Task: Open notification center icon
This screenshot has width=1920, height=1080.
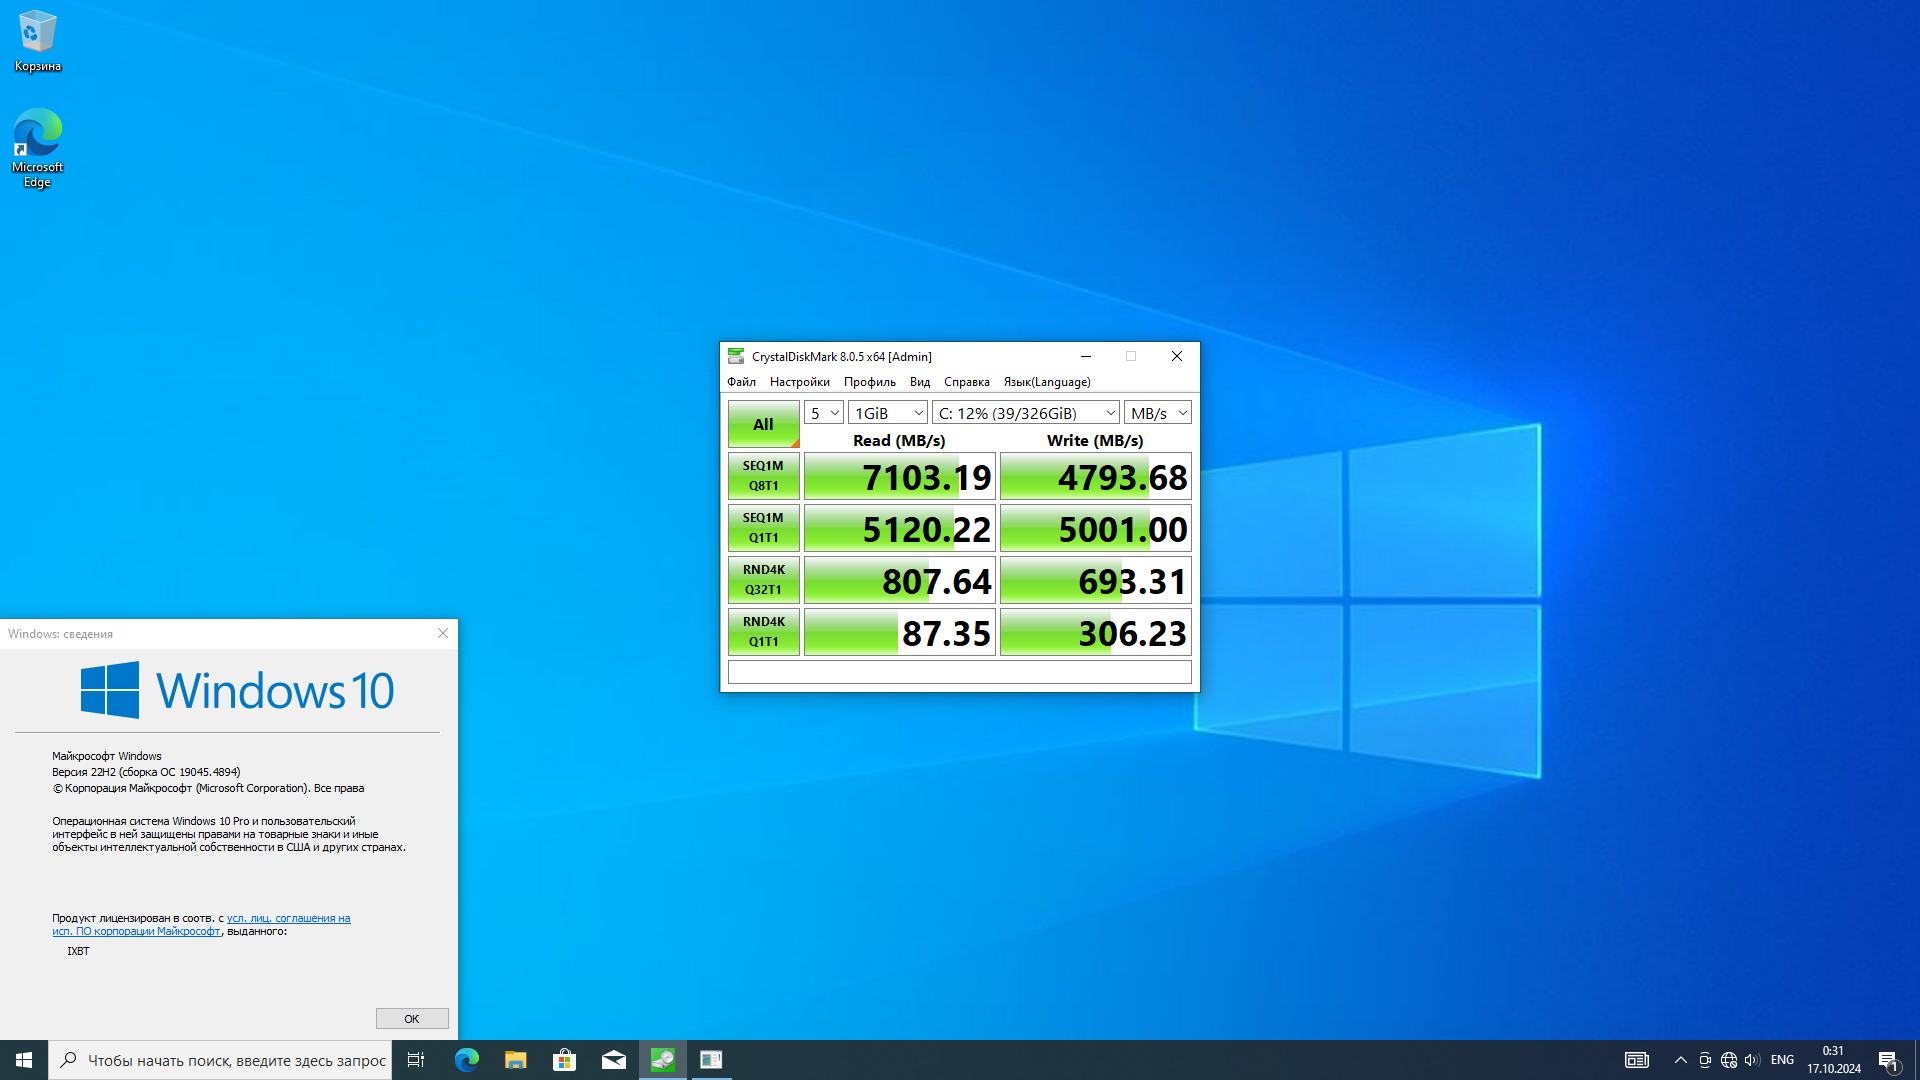Action: coord(1888,1060)
